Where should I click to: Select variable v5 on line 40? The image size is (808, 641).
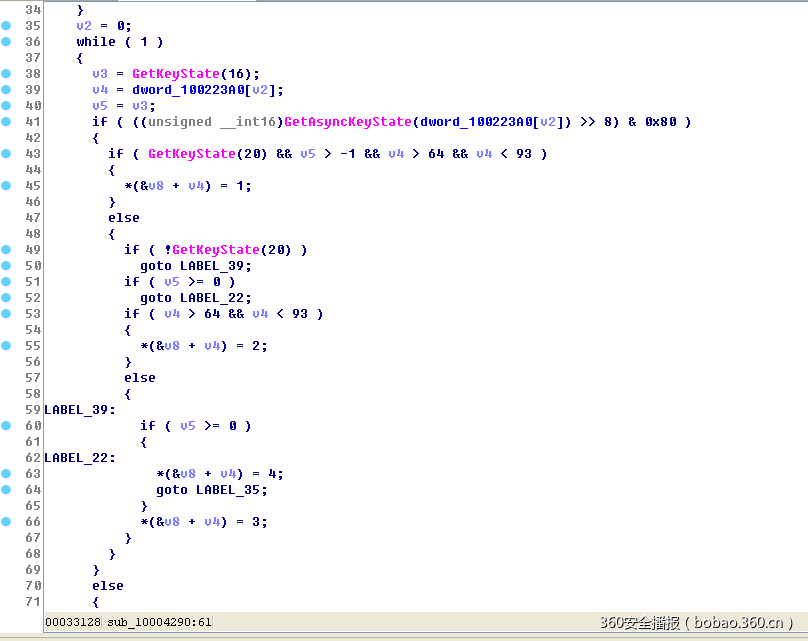point(99,105)
